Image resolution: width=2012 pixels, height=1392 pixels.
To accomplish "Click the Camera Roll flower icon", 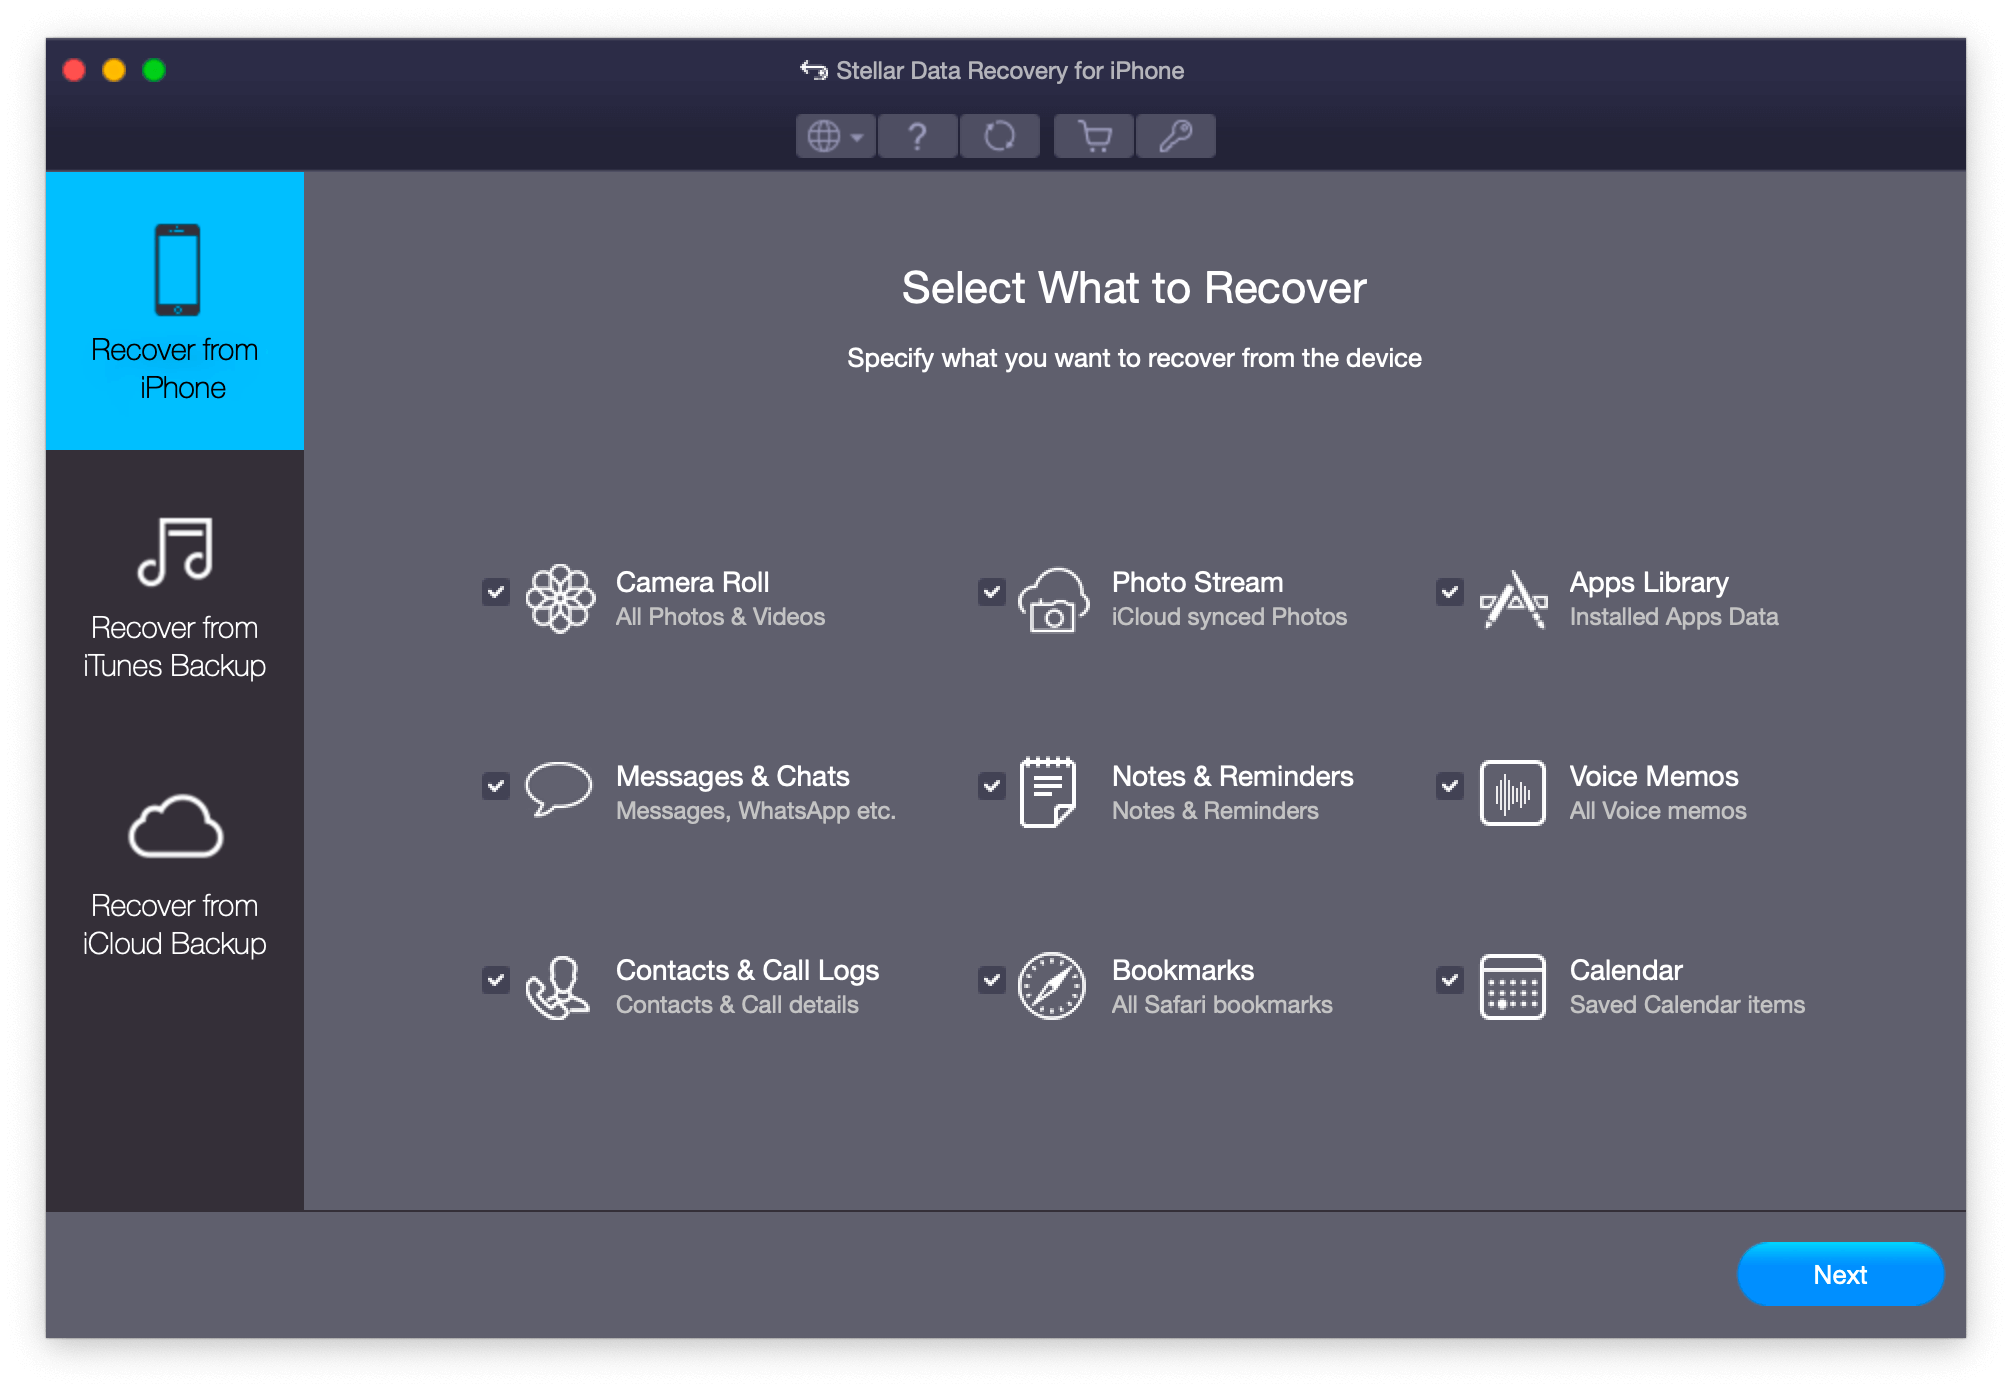I will coord(560,599).
